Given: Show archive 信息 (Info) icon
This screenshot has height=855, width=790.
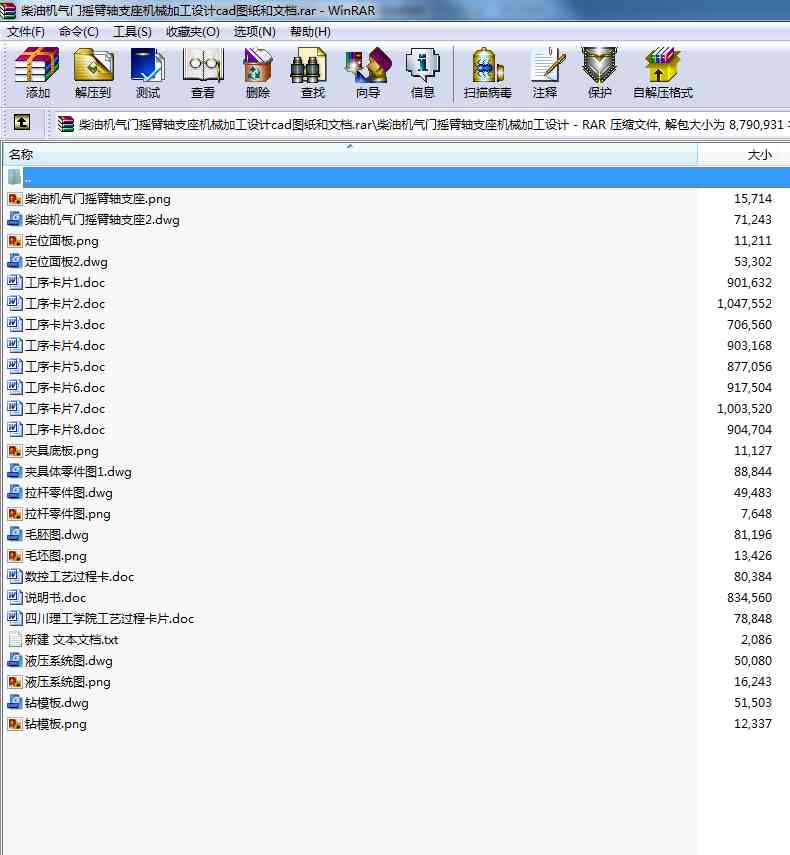Looking at the screenshot, I should [x=423, y=73].
